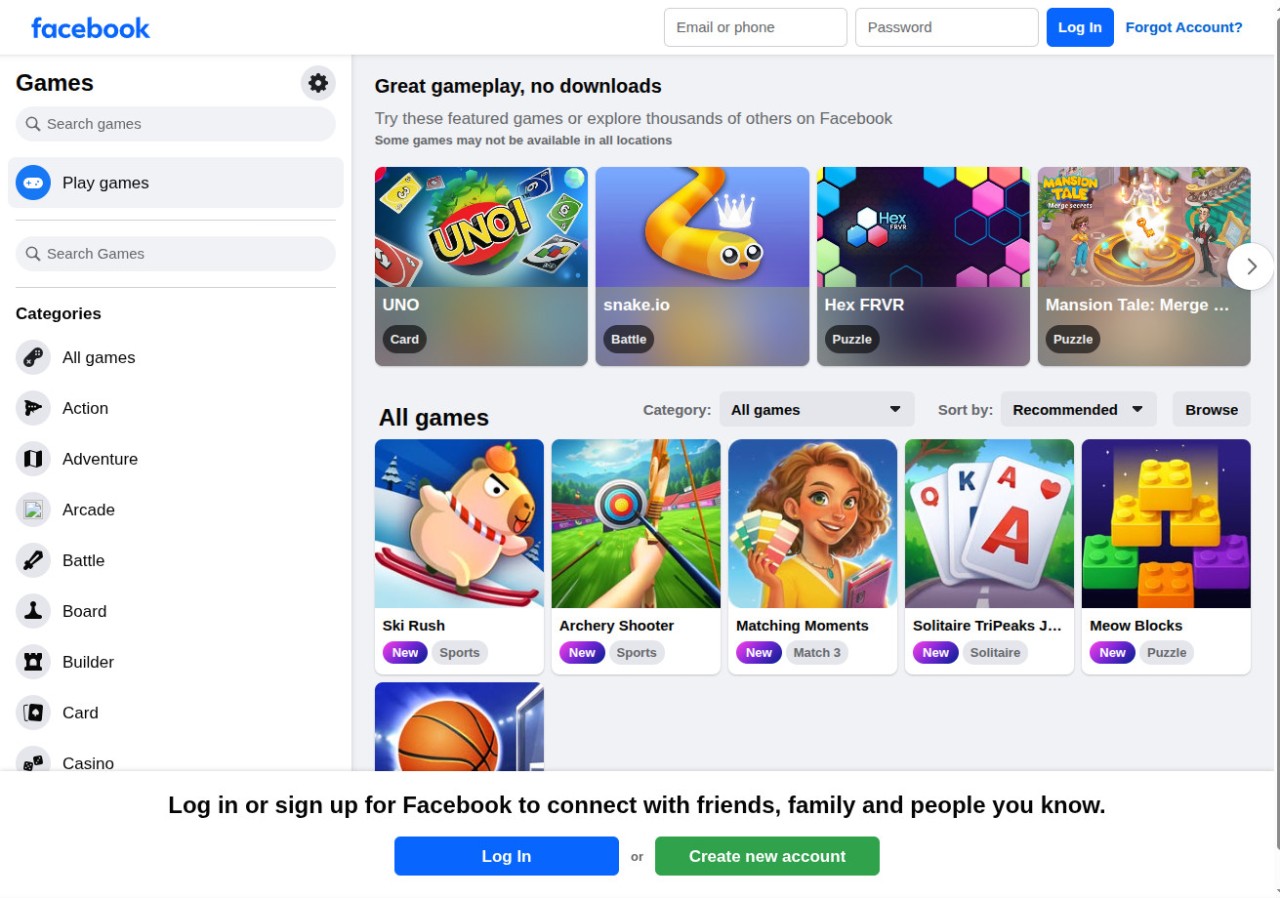Select the Builder castle icon
Screen dimensions: 1280x898
tap(33, 662)
